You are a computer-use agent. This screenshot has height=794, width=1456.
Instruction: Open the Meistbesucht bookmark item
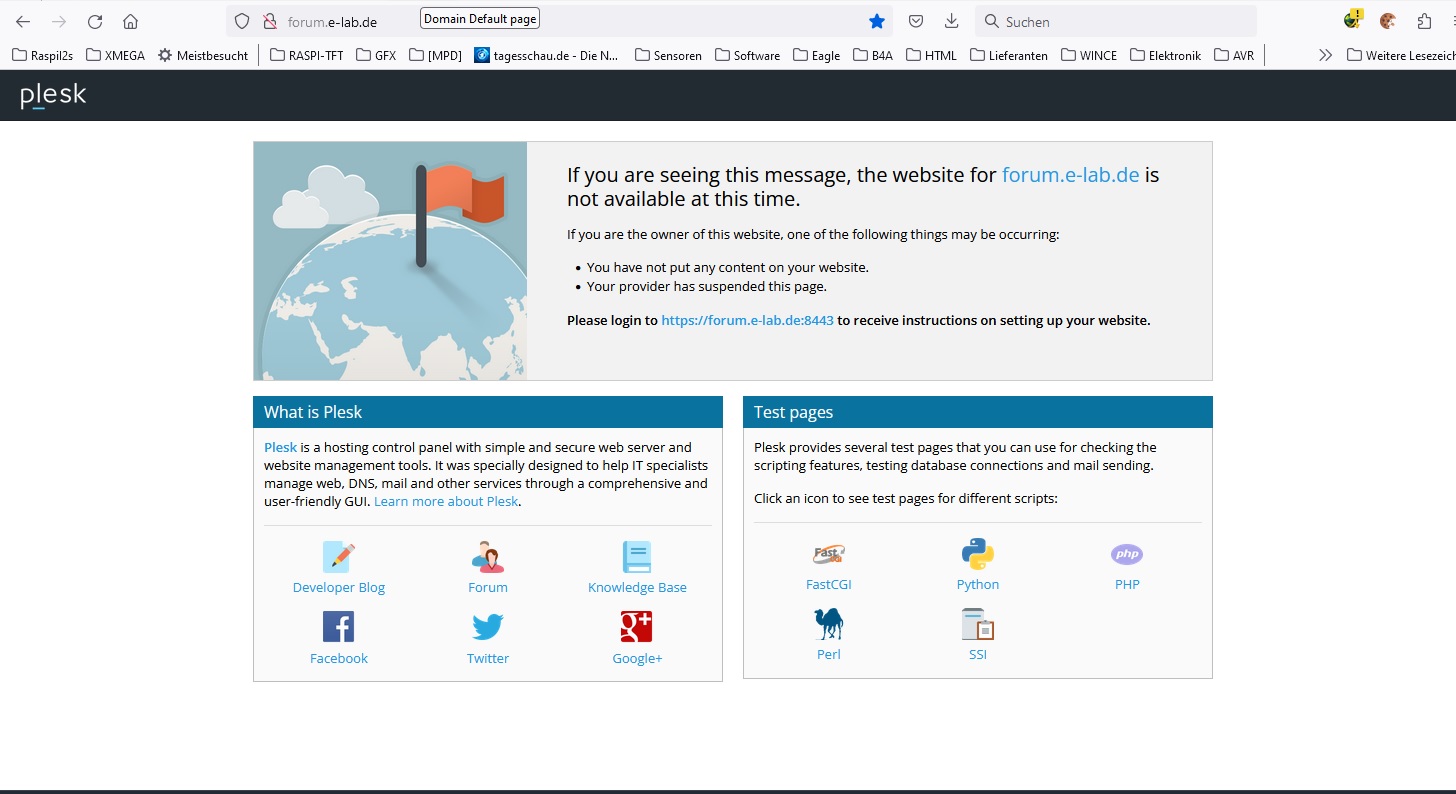(202, 55)
